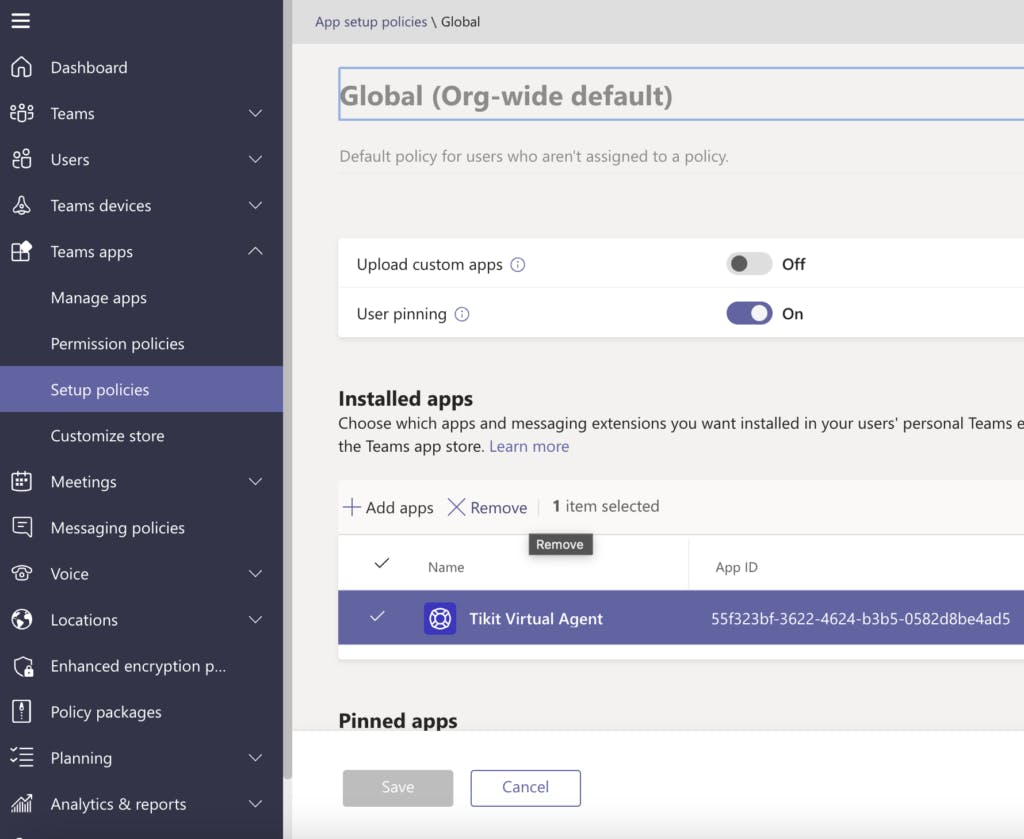
Task: Click the Teams devices bell icon
Action: click(21, 206)
